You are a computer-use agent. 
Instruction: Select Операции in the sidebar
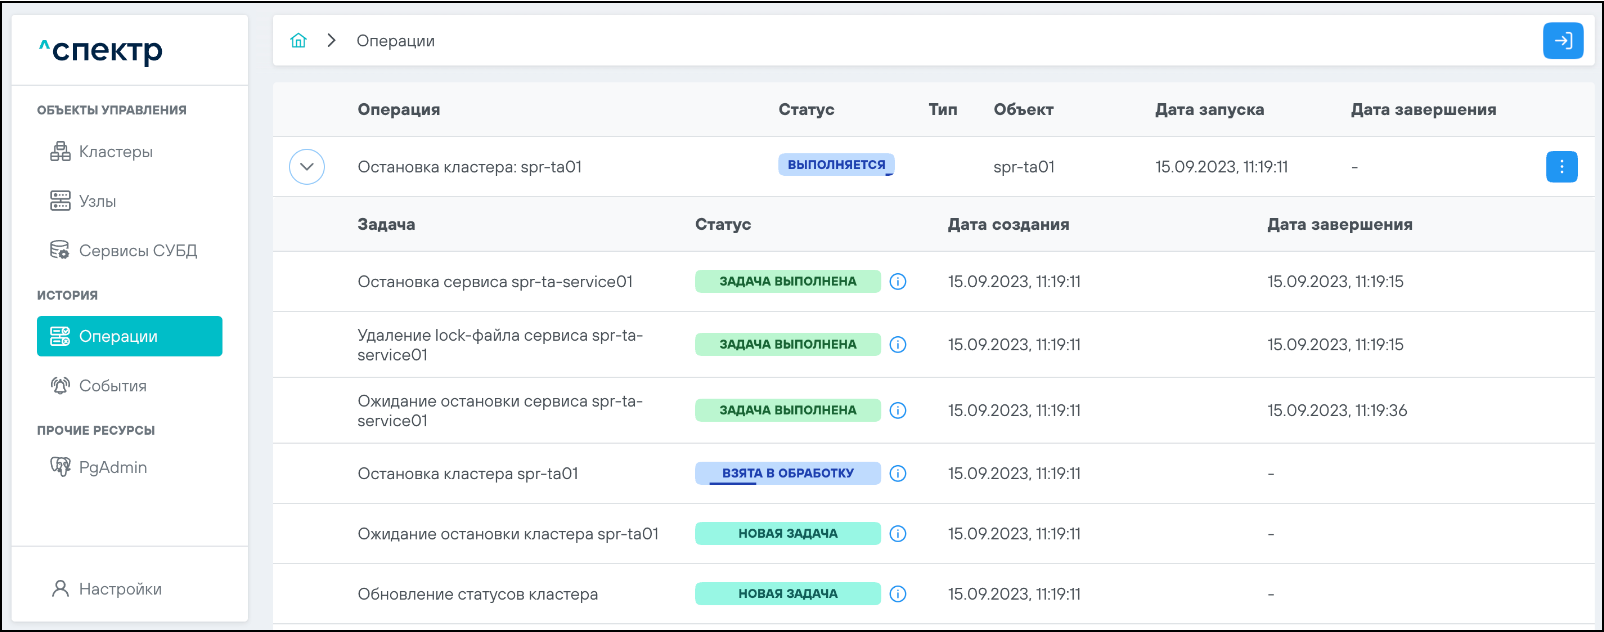pyautogui.click(x=129, y=336)
